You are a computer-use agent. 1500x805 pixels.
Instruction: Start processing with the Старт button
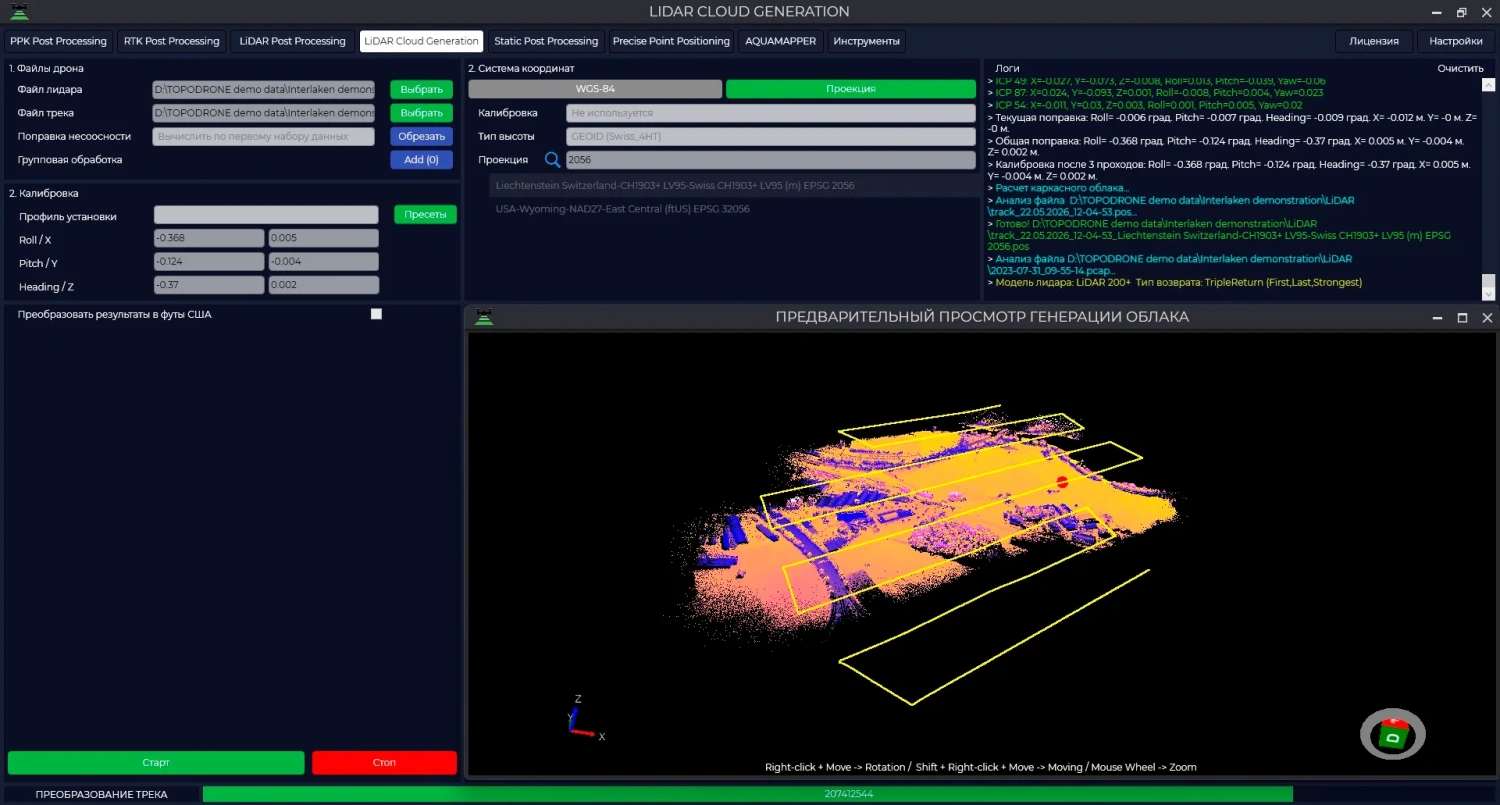(x=156, y=763)
